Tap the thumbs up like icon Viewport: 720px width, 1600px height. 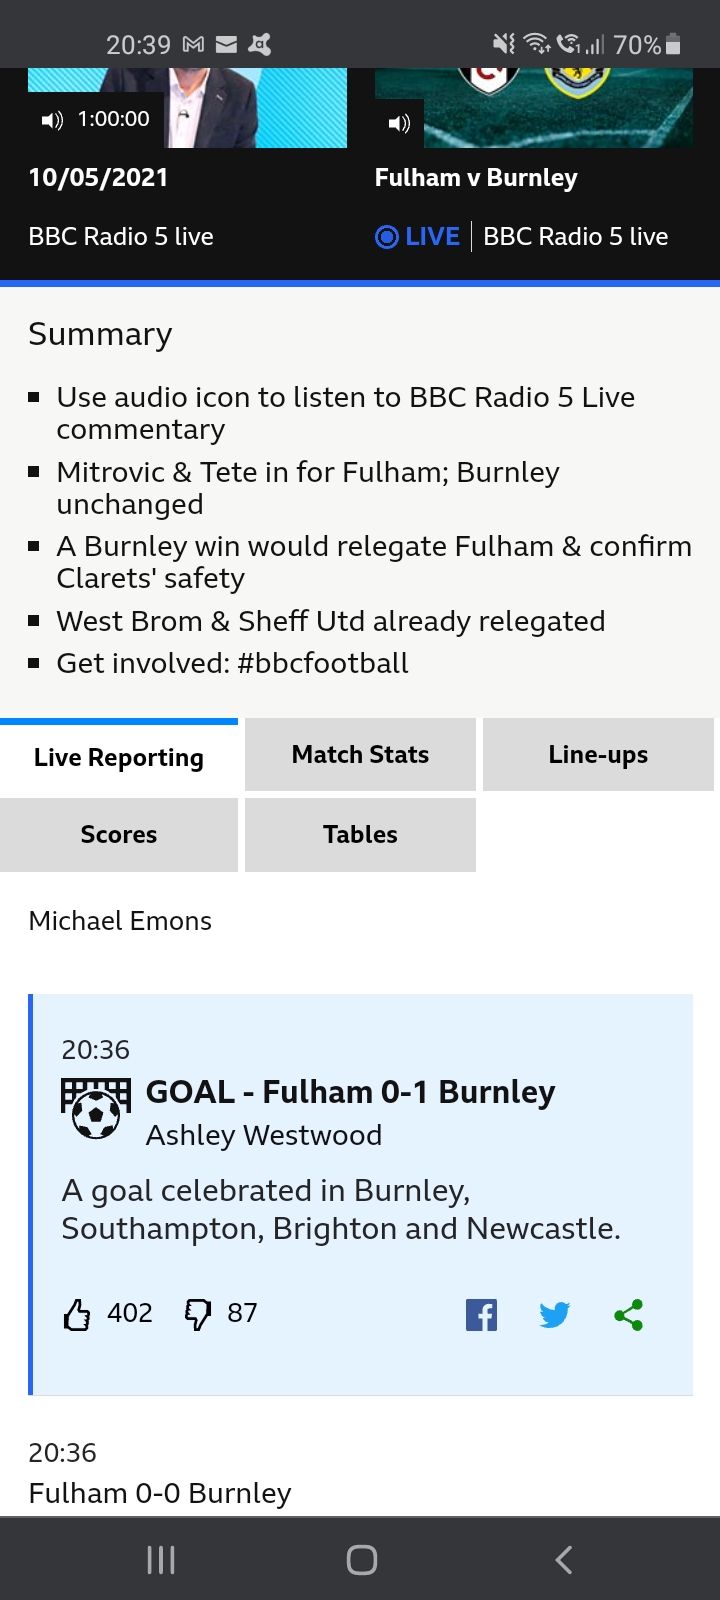click(77, 1314)
